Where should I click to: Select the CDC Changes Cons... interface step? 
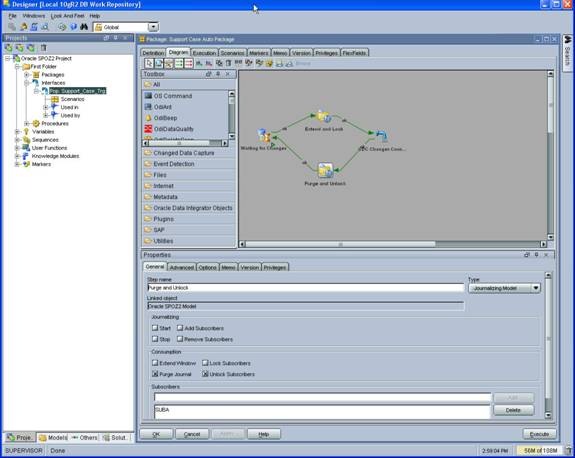tap(381, 136)
